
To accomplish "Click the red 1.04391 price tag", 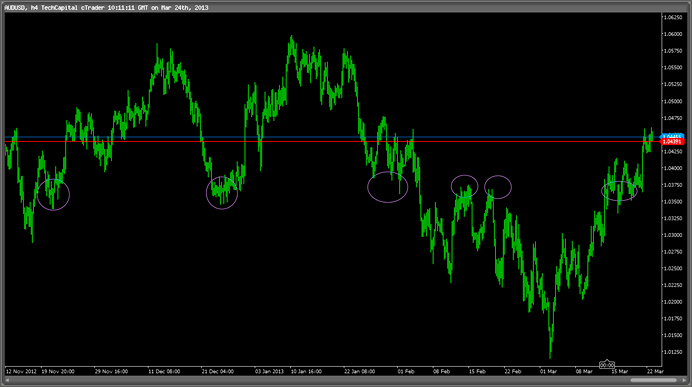I will pos(672,142).
